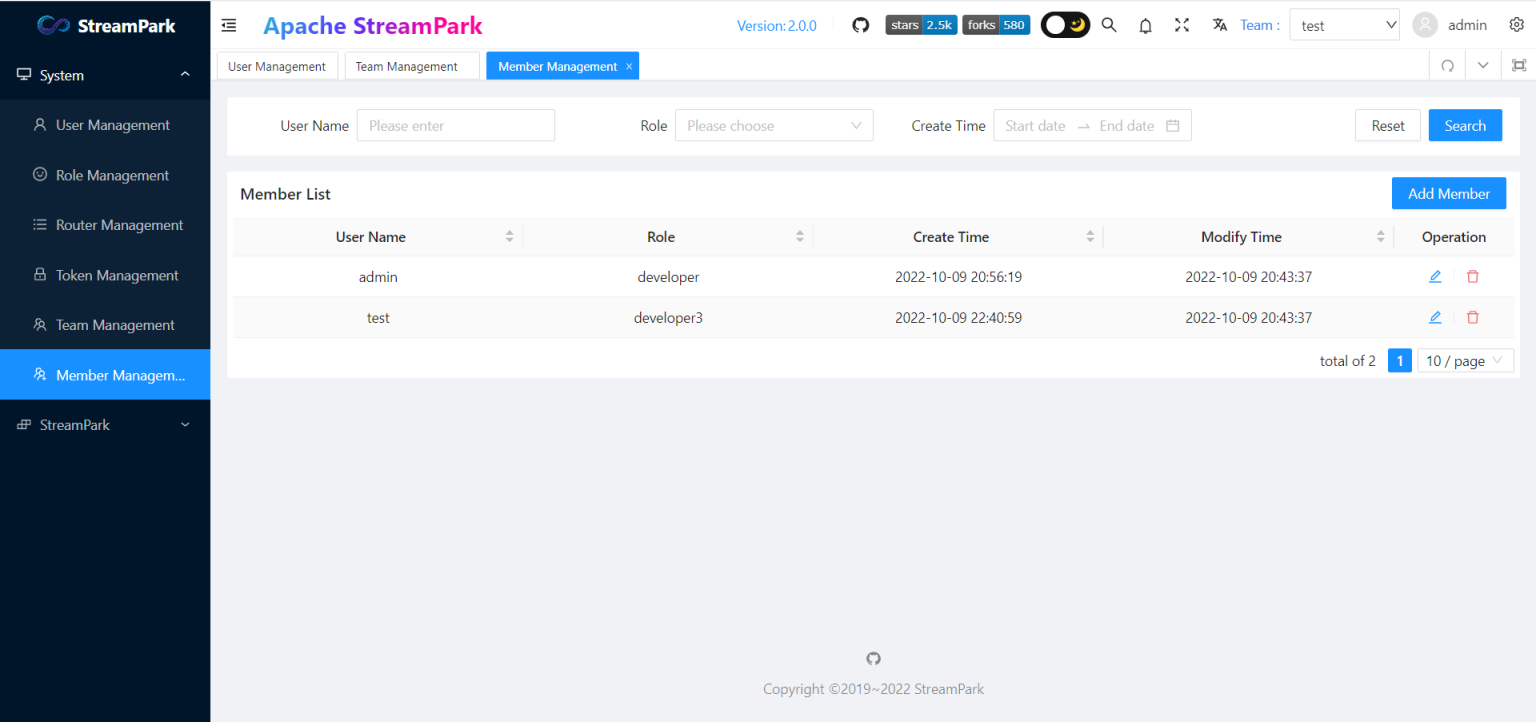Delete the test member row
Image resolution: width=1536 pixels, height=722 pixels.
[x=1472, y=317]
